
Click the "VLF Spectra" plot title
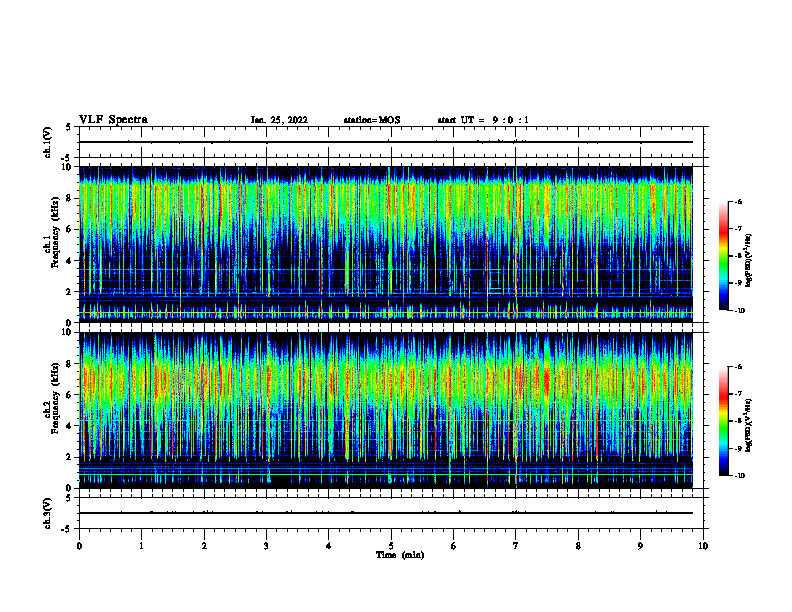113,120
